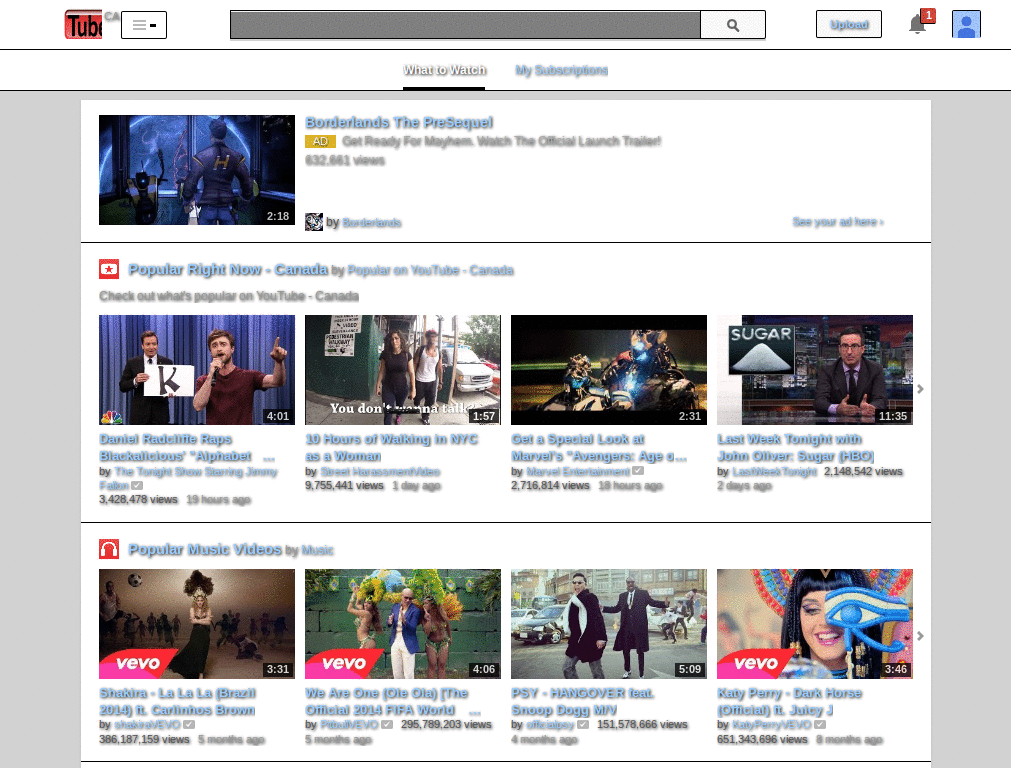Click the Popular Right Now star icon
The height and width of the screenshot is (768, 1024).
tap(109, 269)
